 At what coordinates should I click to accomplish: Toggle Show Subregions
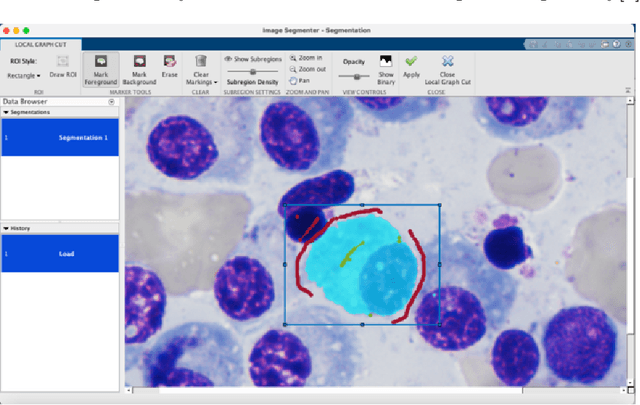[x=253, y=59]
